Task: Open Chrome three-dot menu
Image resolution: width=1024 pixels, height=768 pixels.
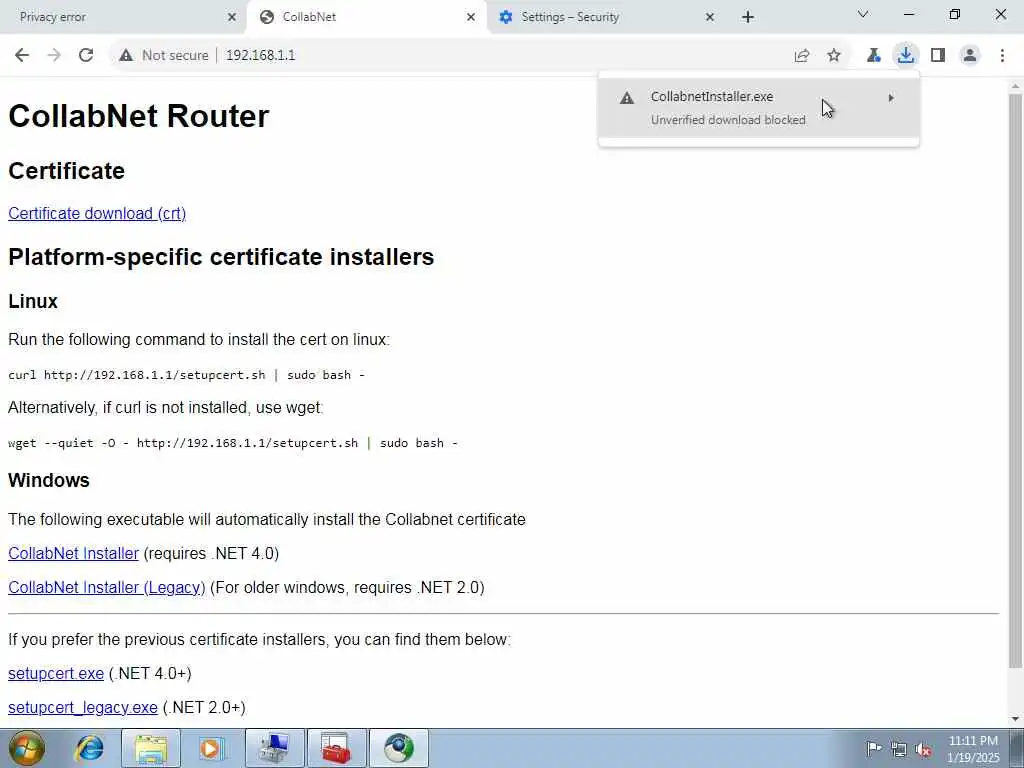Action: tap(1002, 56)
